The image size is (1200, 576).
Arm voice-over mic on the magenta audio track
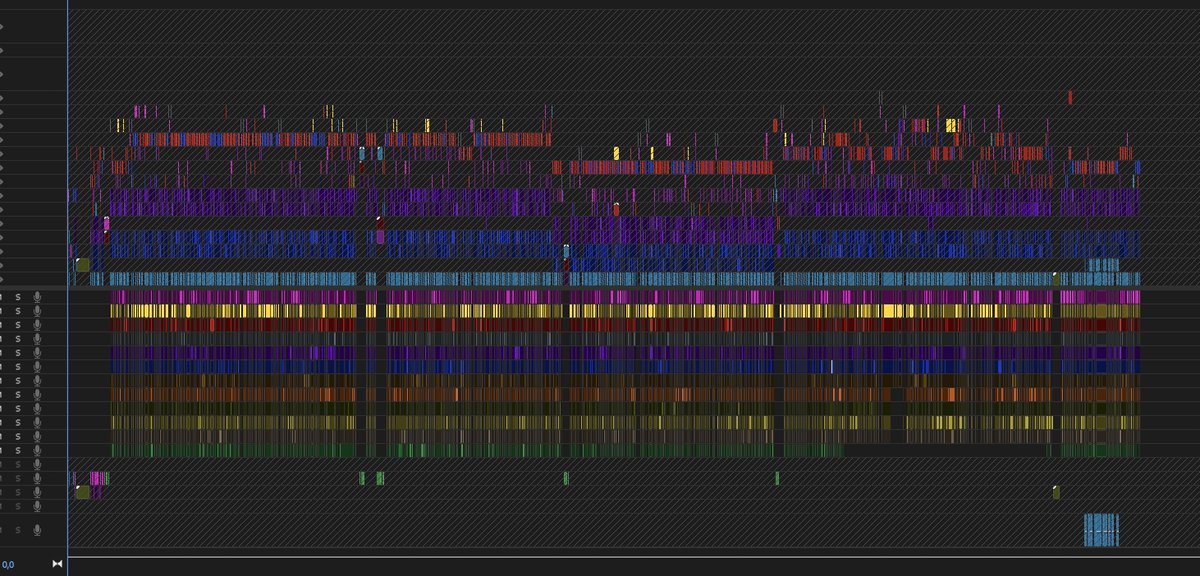(37, 297)
